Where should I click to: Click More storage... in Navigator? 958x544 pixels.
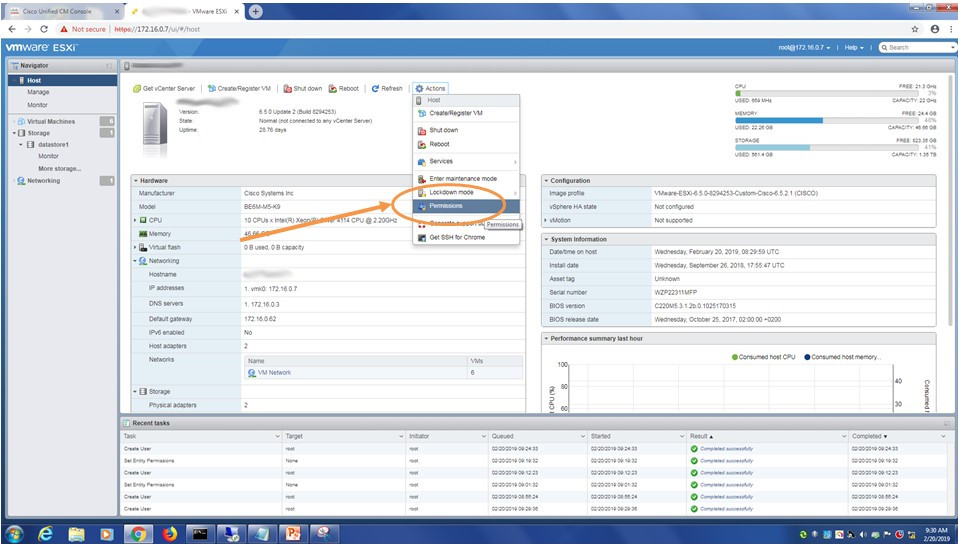[x=59, y=169]
